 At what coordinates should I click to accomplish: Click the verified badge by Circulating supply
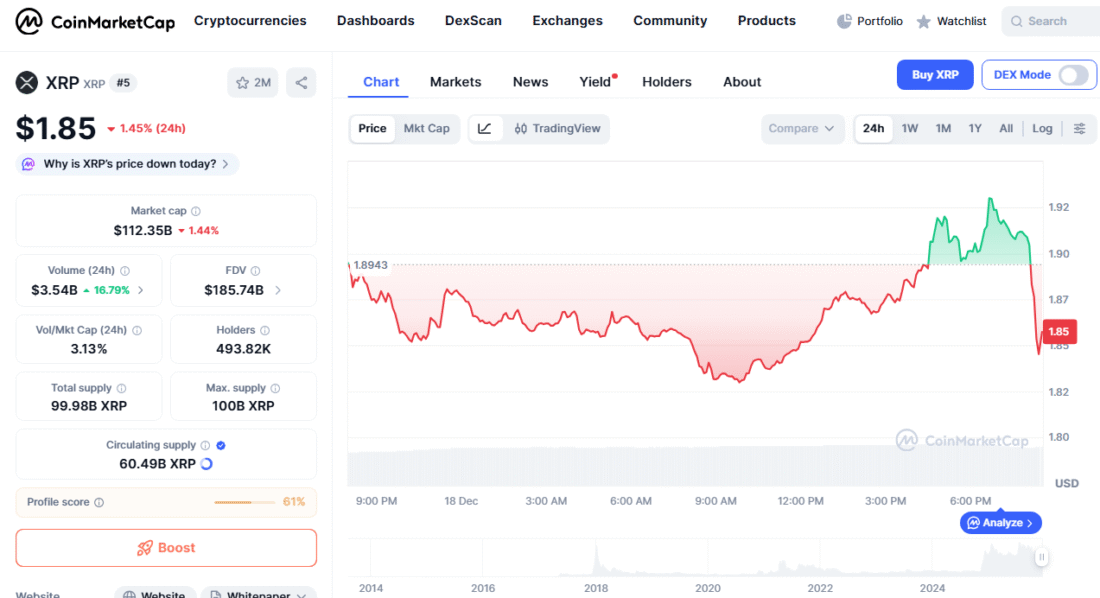pyautogui.click(x=221, y=446)
